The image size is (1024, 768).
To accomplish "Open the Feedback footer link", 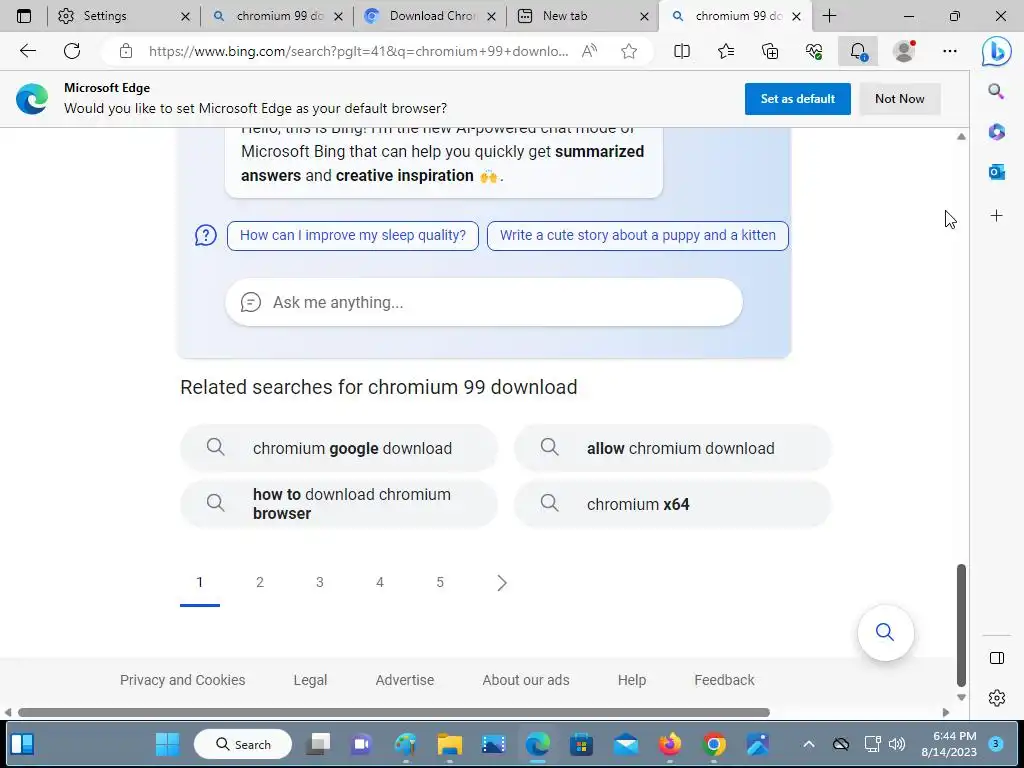I will point(724,680).
